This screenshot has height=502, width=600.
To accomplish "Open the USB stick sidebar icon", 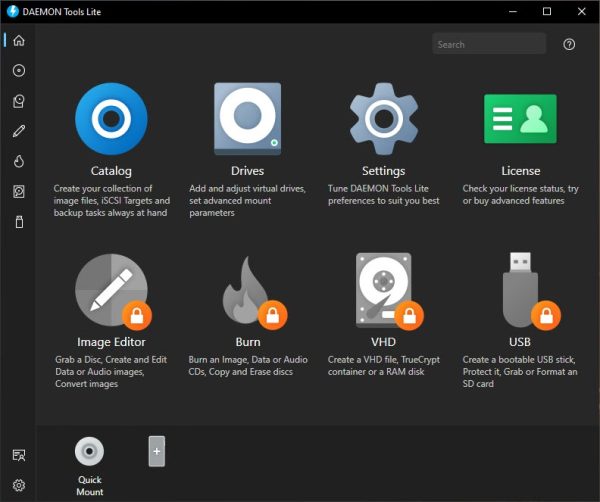I will (19, 222).
